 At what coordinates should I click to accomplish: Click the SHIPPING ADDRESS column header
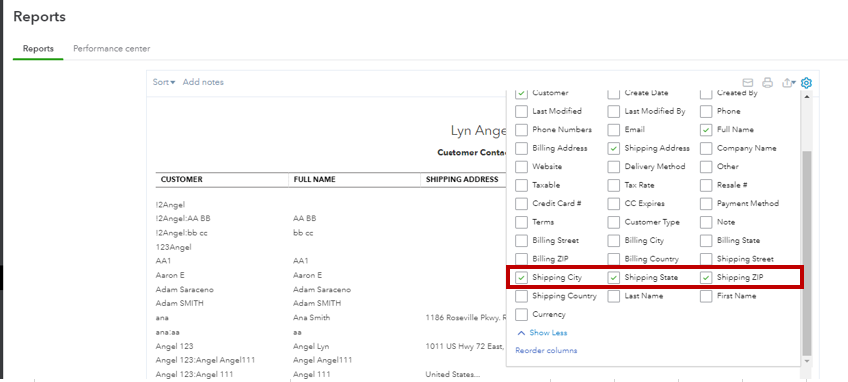462,180
